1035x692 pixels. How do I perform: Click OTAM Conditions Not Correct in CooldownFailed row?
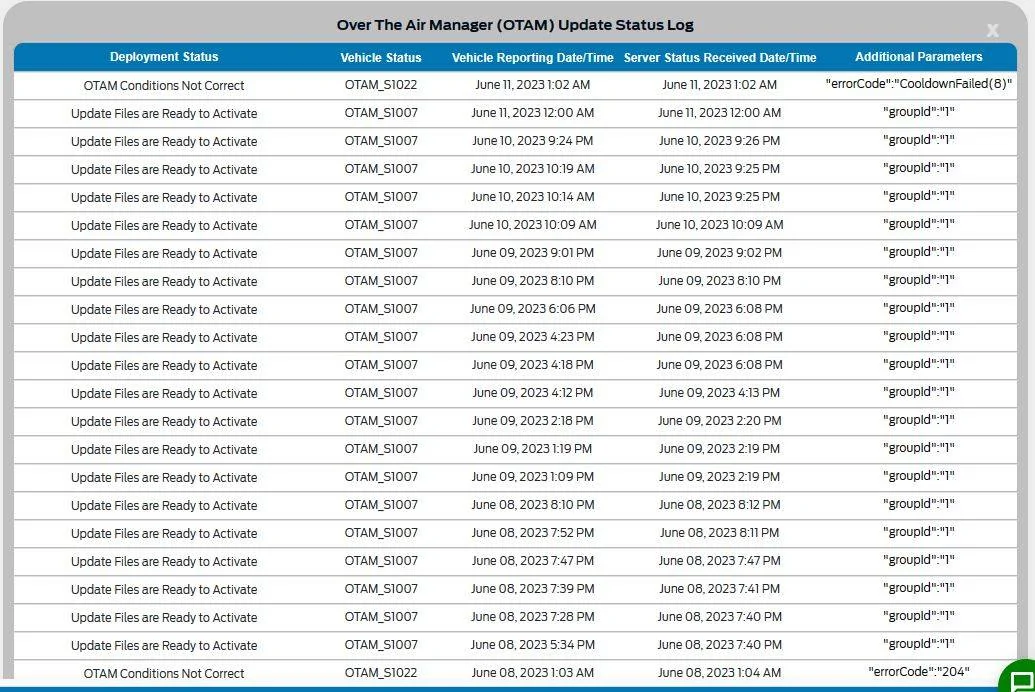[164, 85]
